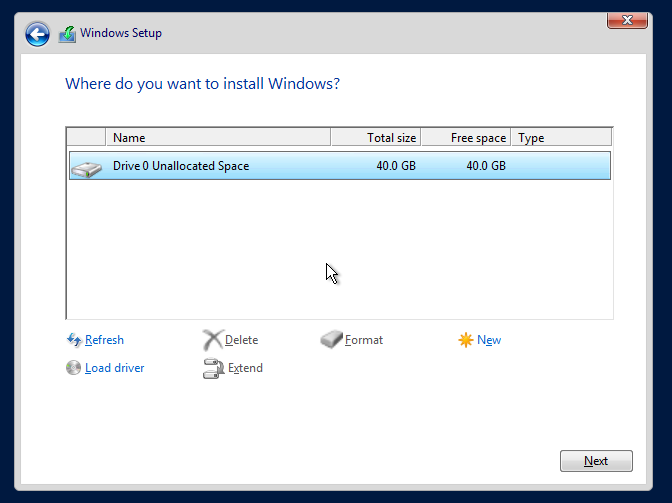
Task: Click the Load driver disc icon
Action: coord(73,368)
